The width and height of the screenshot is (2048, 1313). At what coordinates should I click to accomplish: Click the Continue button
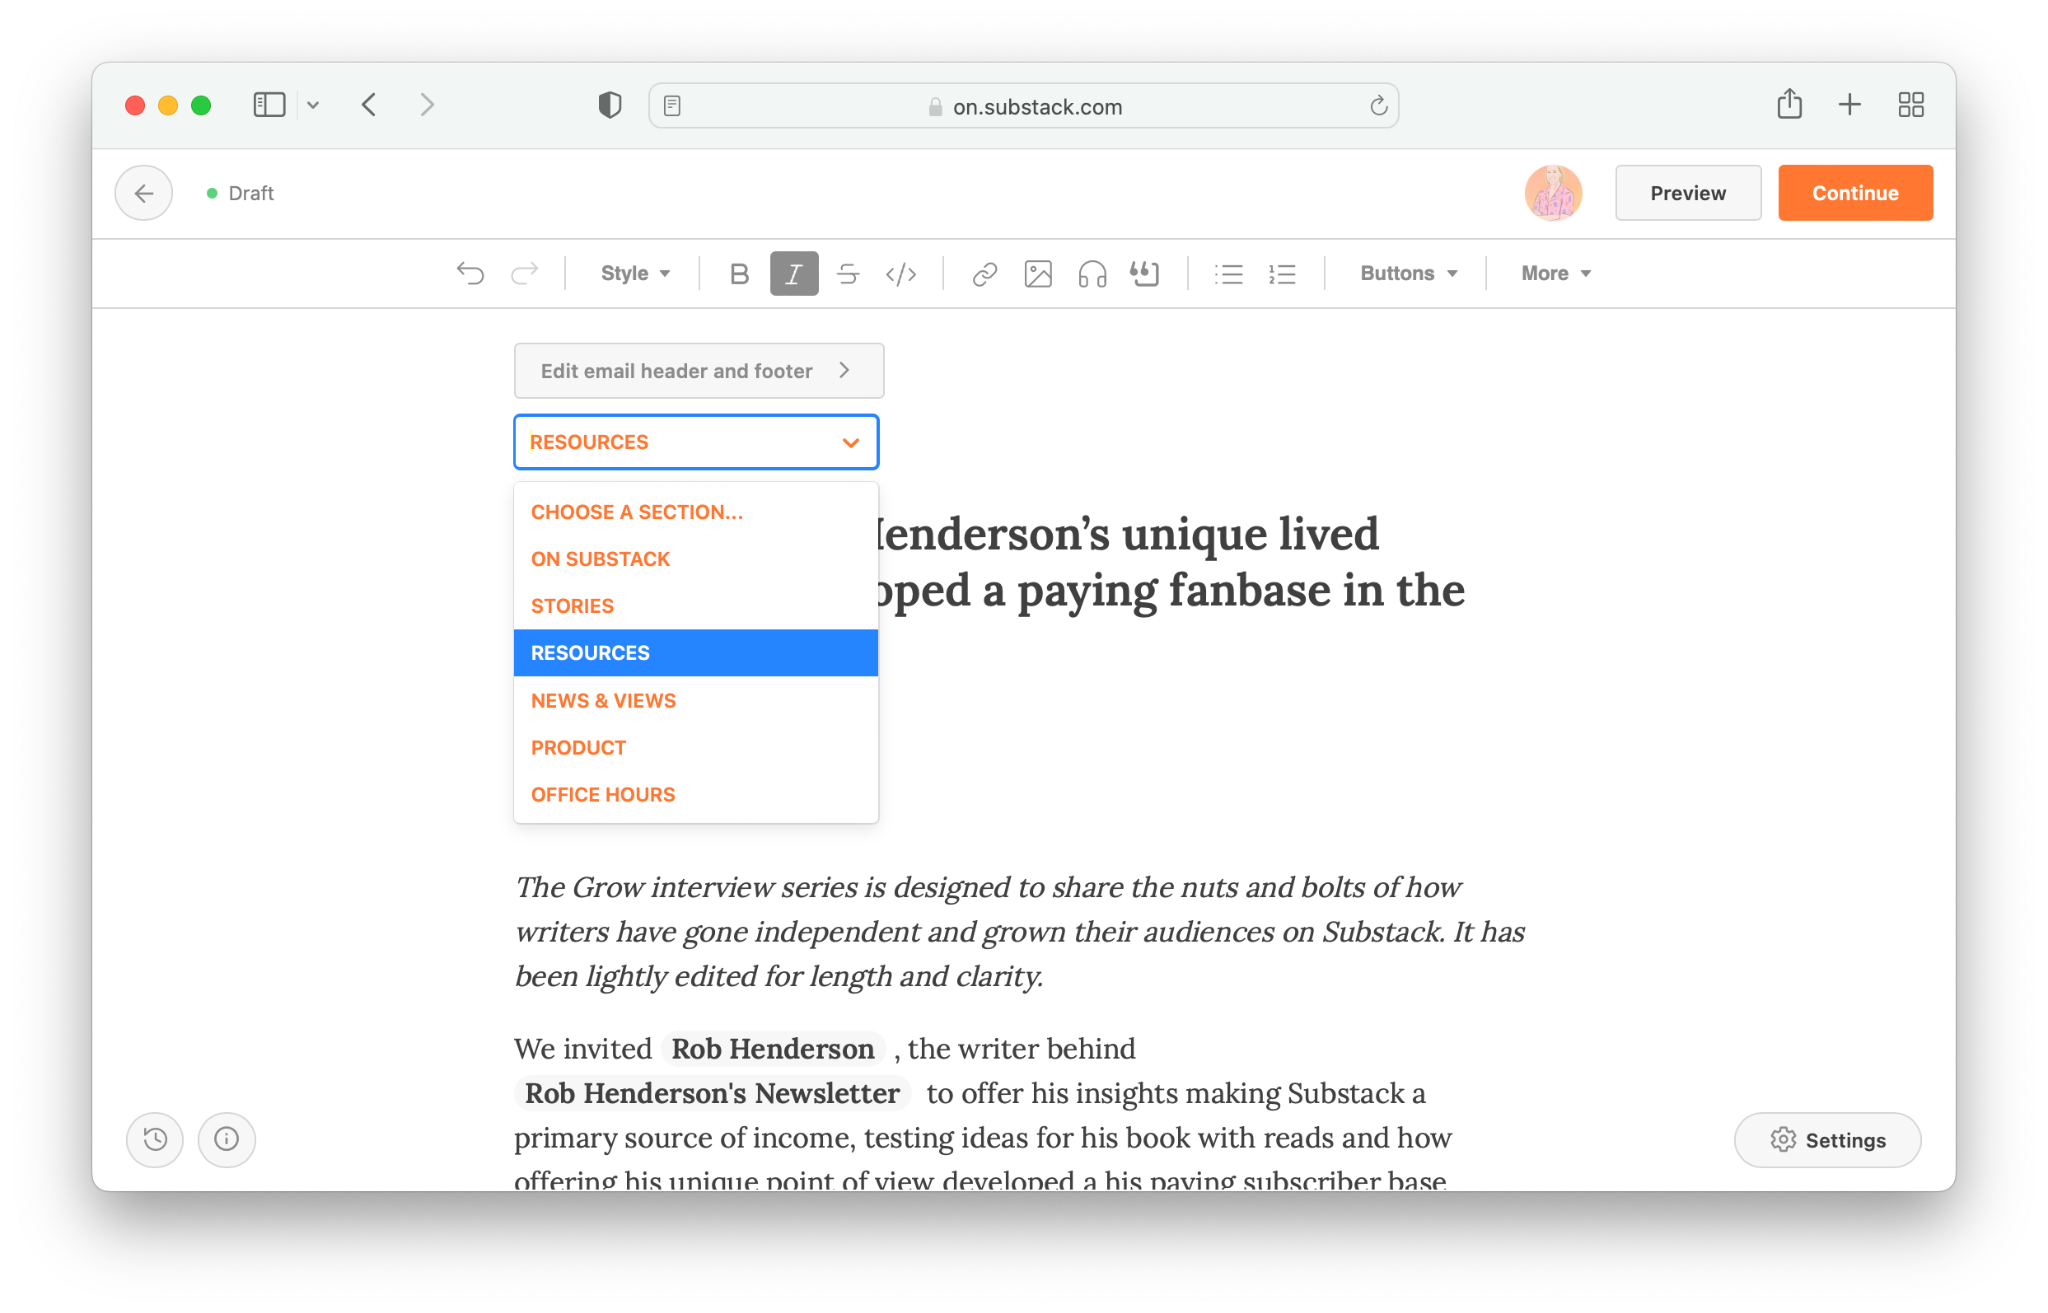click(x=1855, y=192)
